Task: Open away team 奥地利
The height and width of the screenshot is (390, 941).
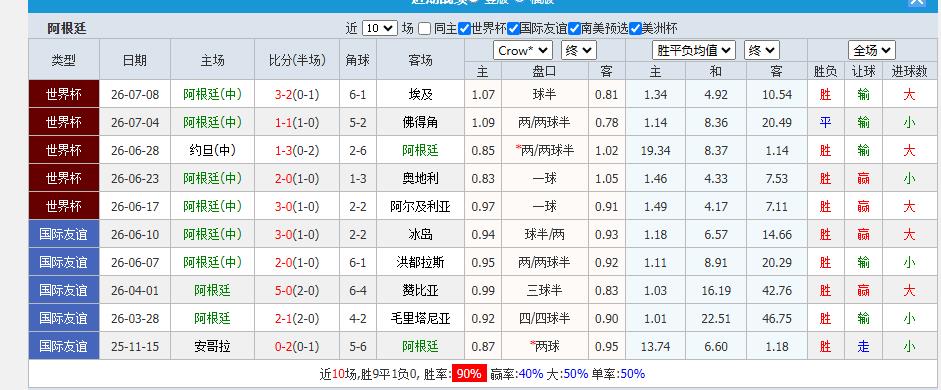Action: [420, 178]
